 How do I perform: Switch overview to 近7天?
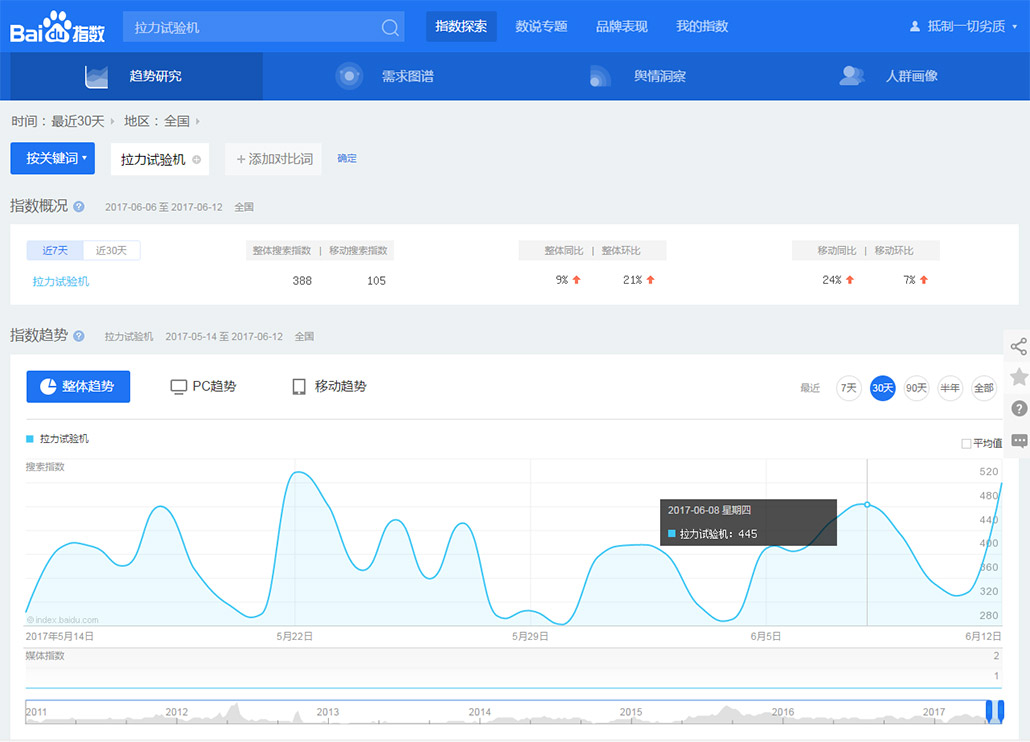55,250
